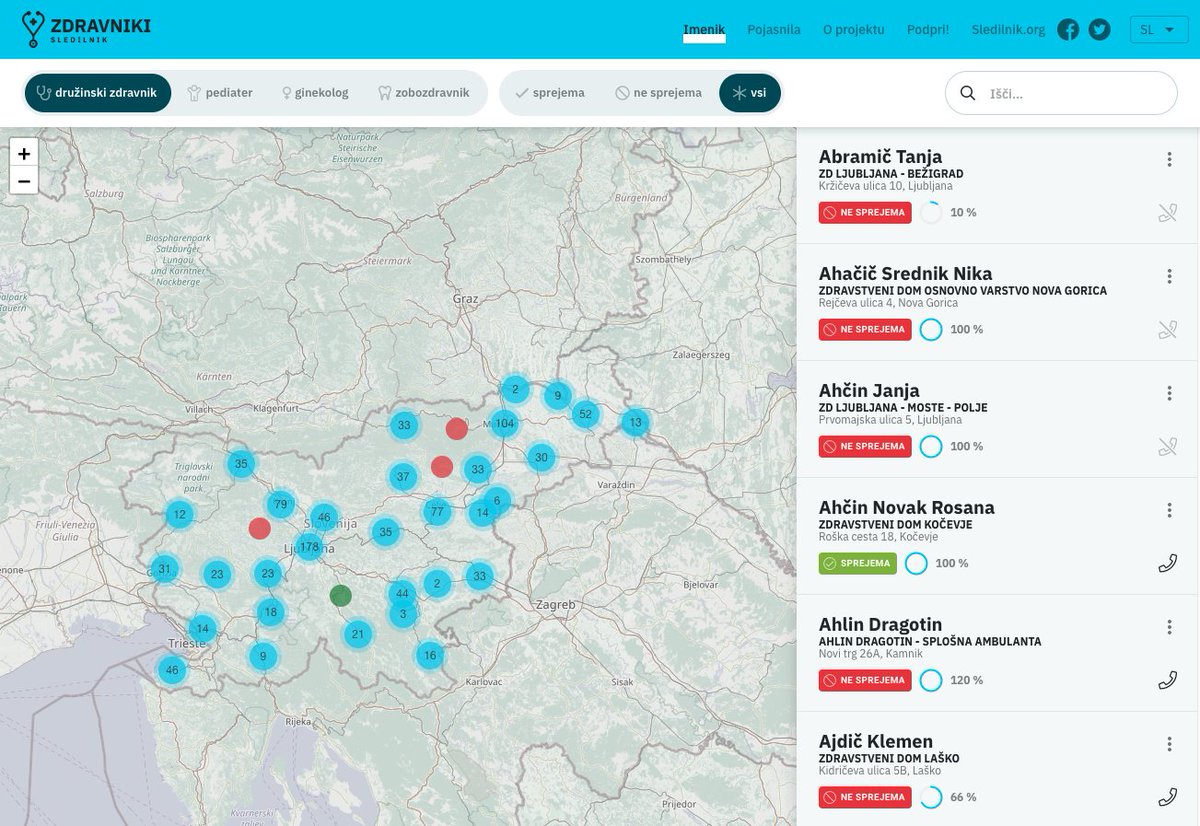Click the Zdravniki Sledilnik logo
1200x826 pixels.
(x=85, y=28)
